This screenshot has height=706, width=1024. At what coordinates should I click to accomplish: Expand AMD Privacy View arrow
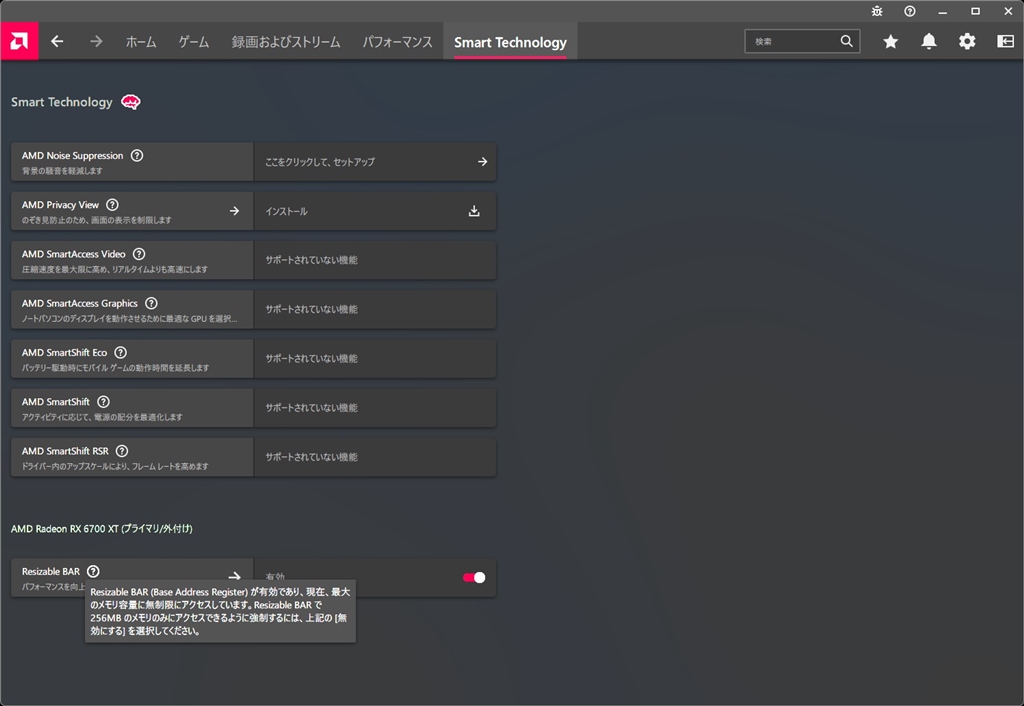[x=234, y=211]
